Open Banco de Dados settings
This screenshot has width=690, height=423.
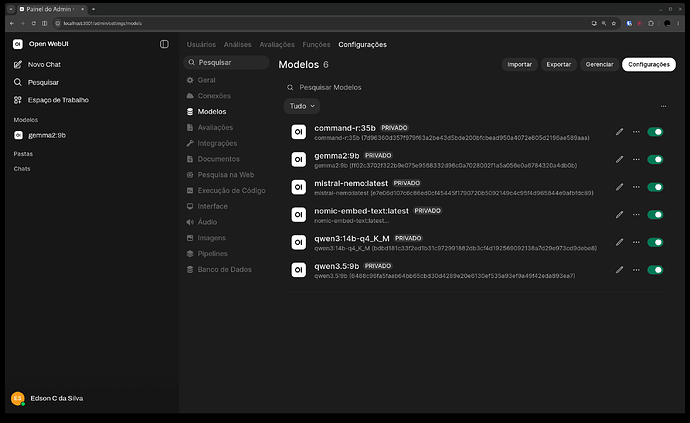219,269
